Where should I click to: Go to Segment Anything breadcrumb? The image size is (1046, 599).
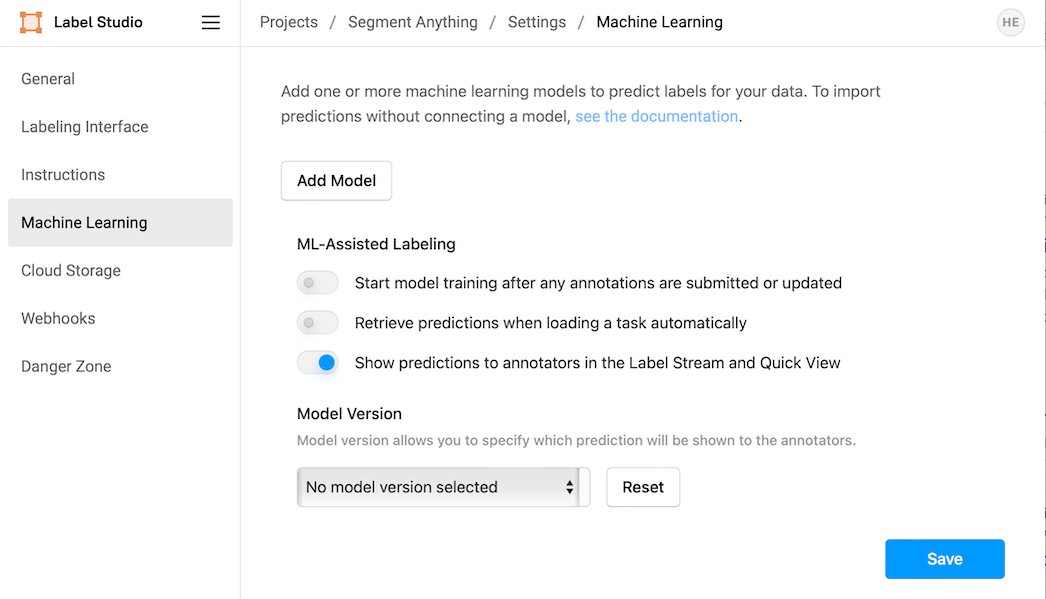point(413,22)
